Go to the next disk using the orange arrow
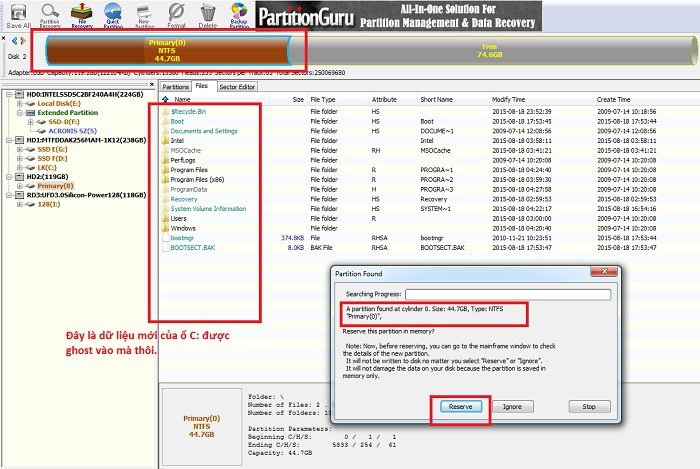Image resolution: width=700 pixels, height=469 pixels. [23, 41]
